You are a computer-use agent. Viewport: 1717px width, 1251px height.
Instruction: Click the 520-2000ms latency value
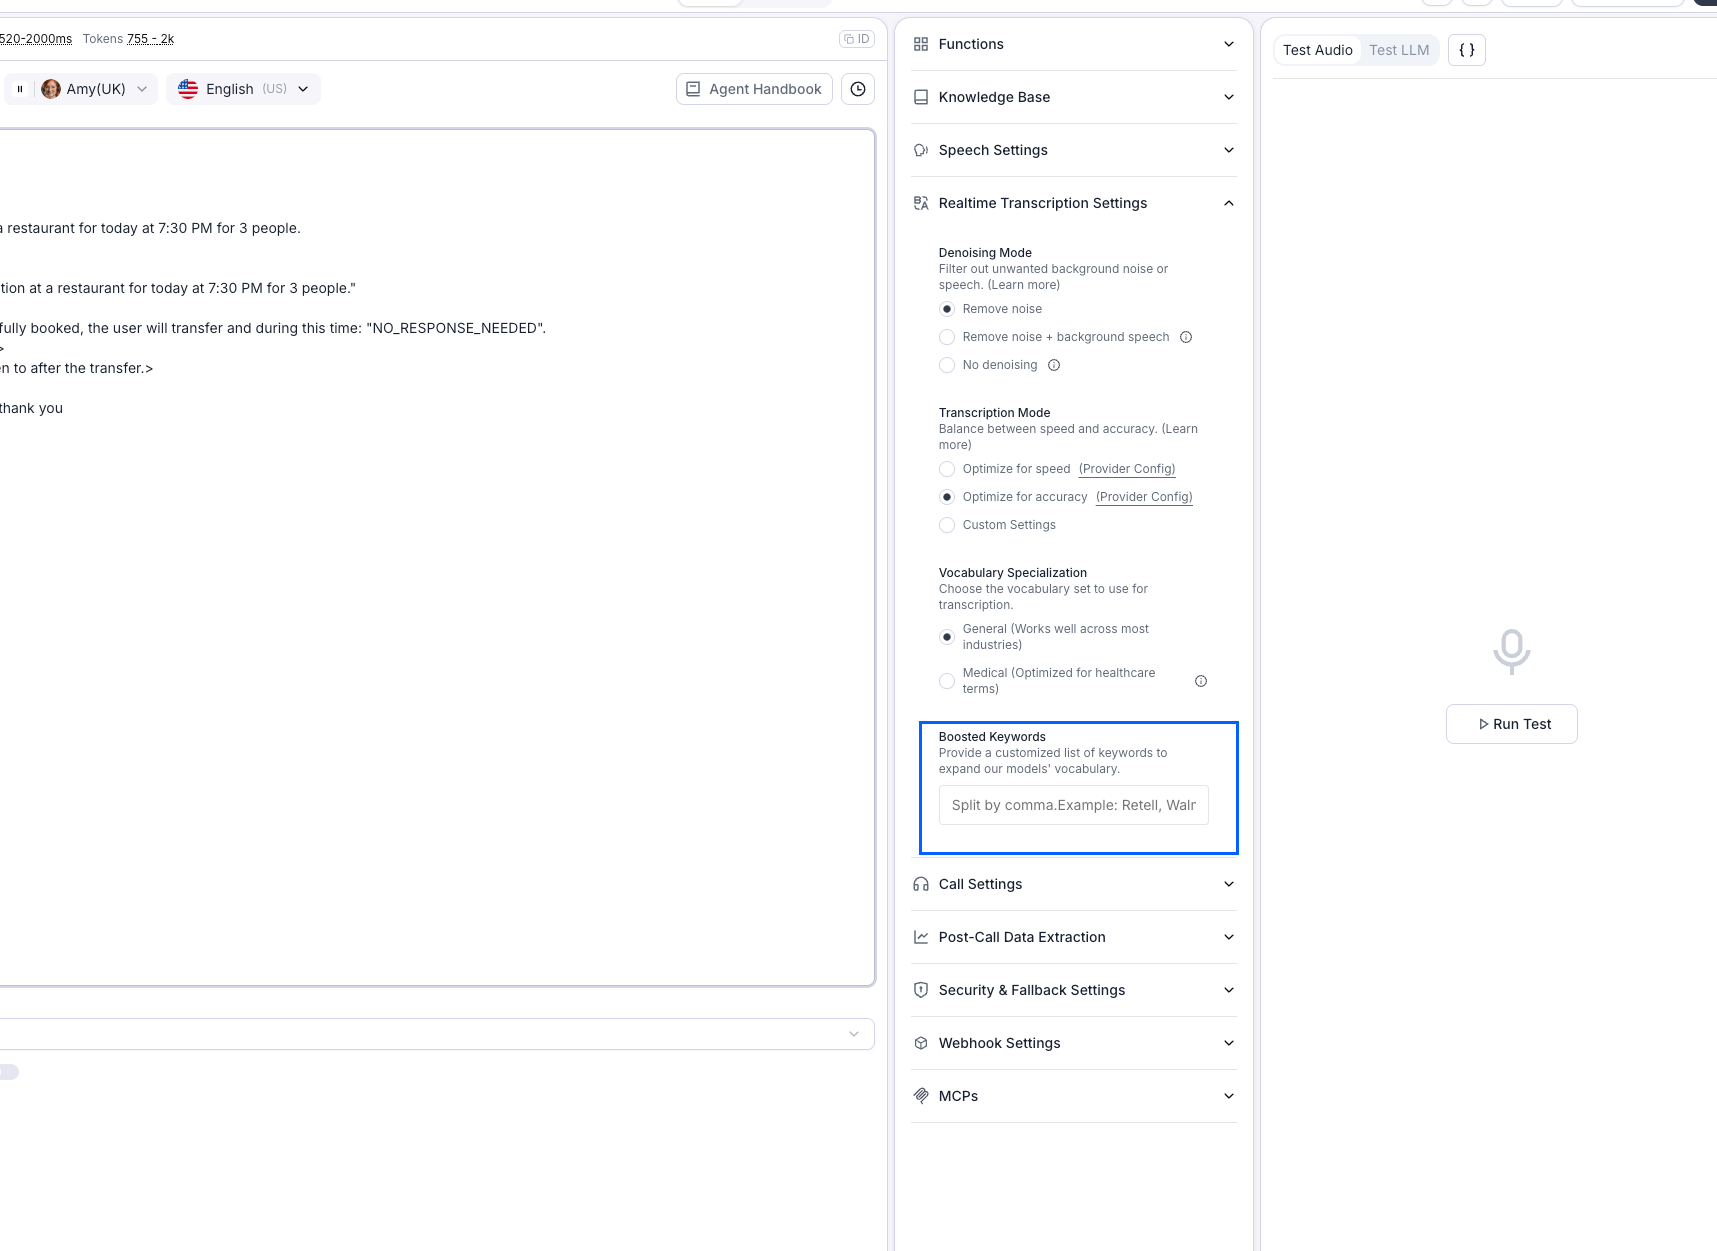(x=36, y=39)
